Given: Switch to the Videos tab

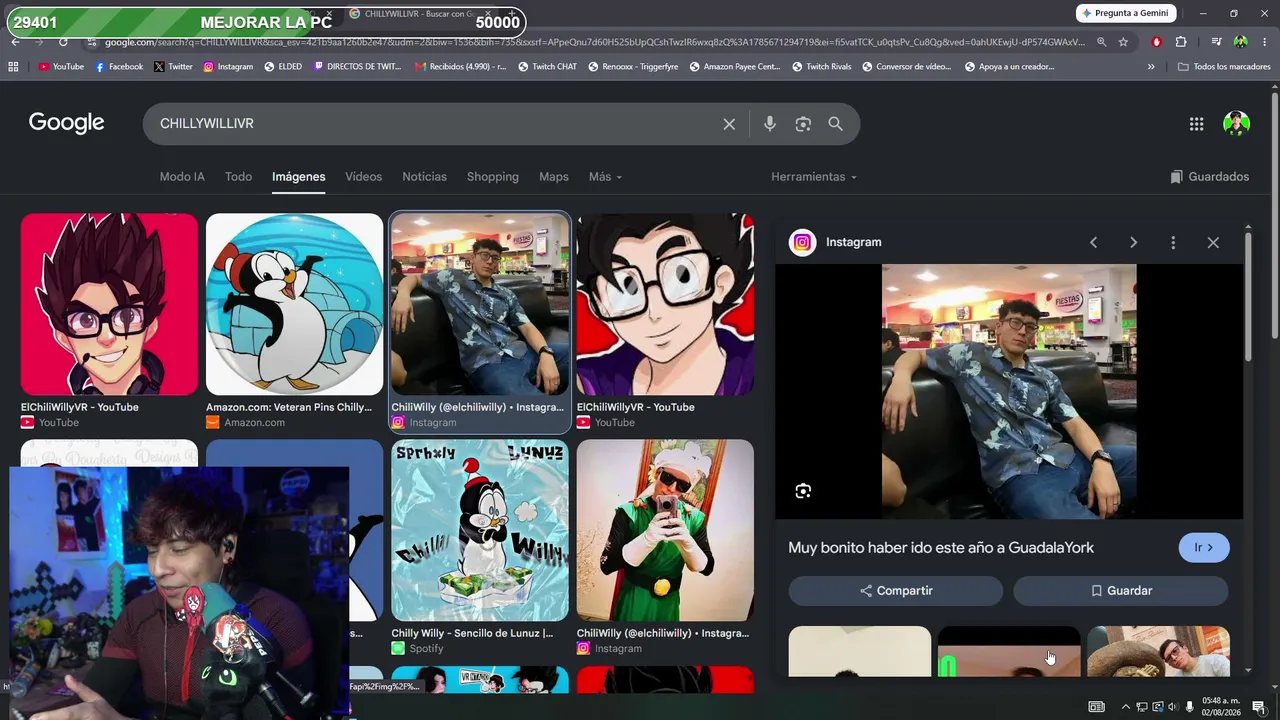Looking at the screenshot, I should 364,177.
